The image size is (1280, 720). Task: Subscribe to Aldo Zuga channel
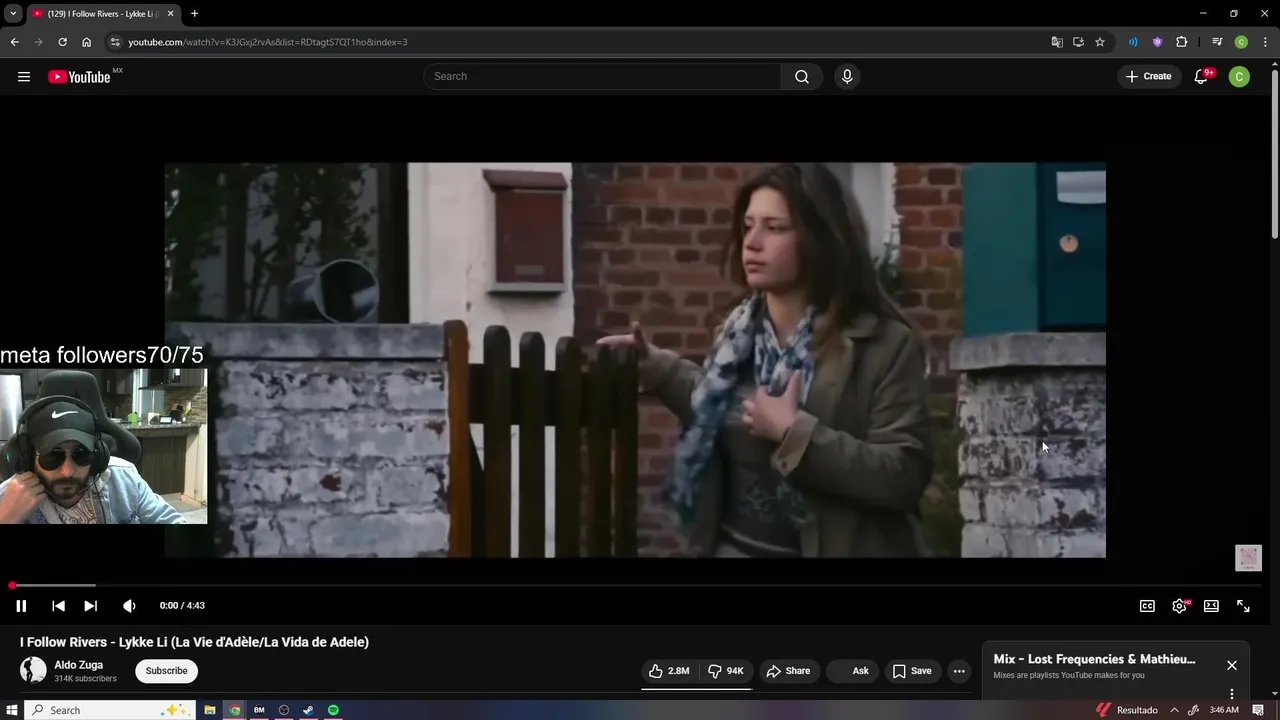point(166,671)
